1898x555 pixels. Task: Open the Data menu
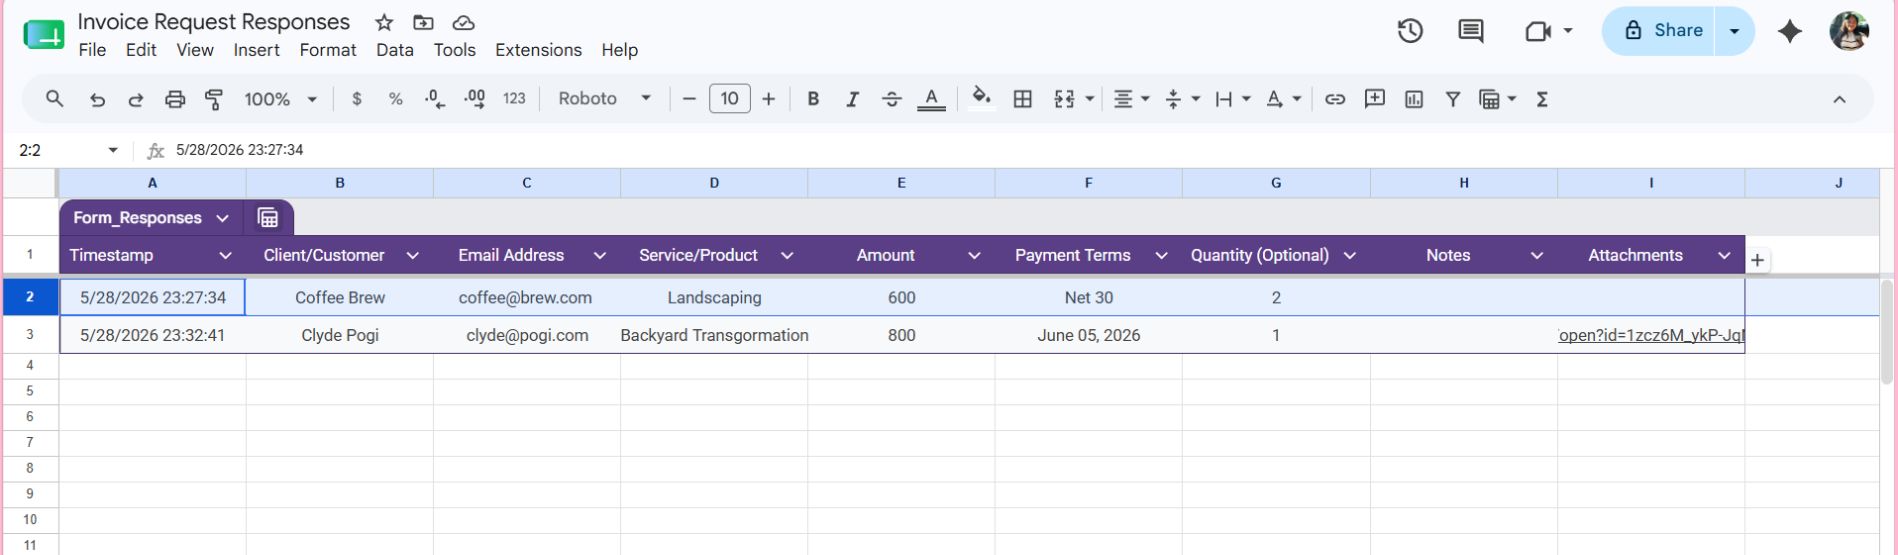[x=395, y=50]
